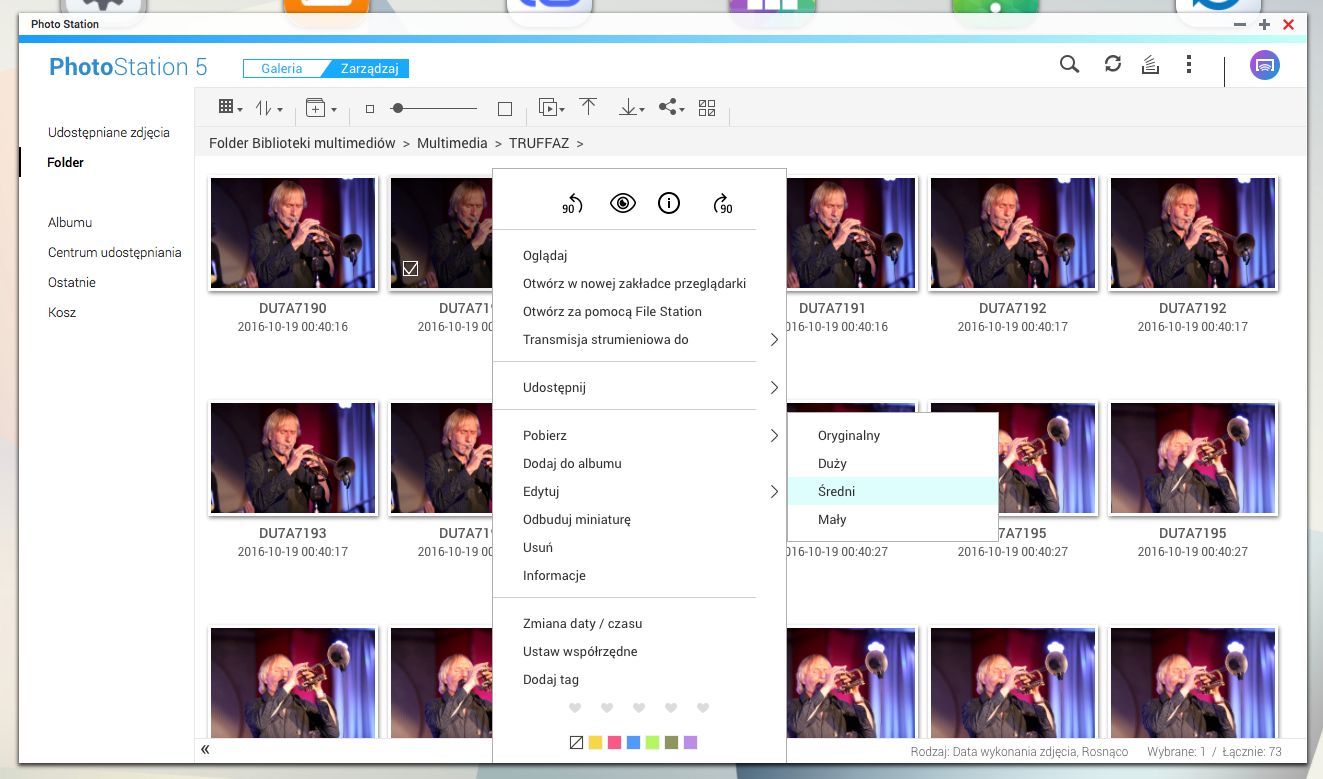Go to Folder Biblioteki multimediów breadcrumb
Viewport: 1323px width, 779px height.
[302, 143]
